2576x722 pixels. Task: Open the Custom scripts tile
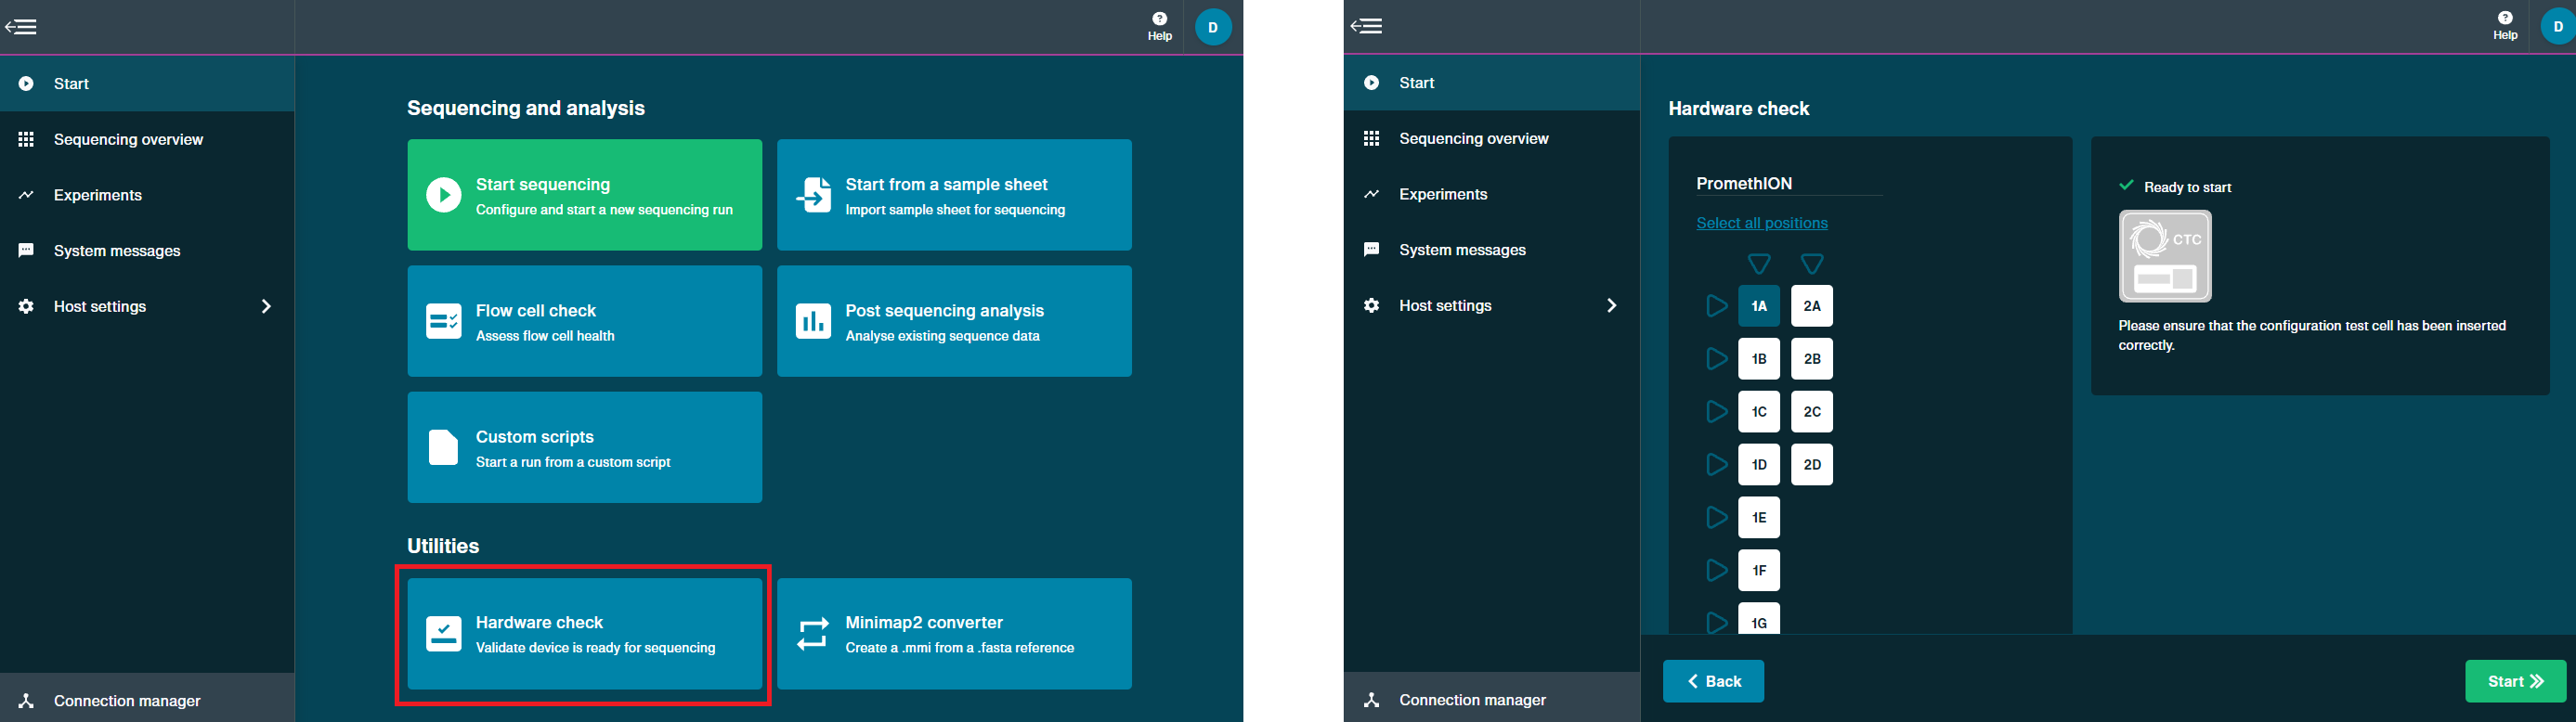[585, 447]
